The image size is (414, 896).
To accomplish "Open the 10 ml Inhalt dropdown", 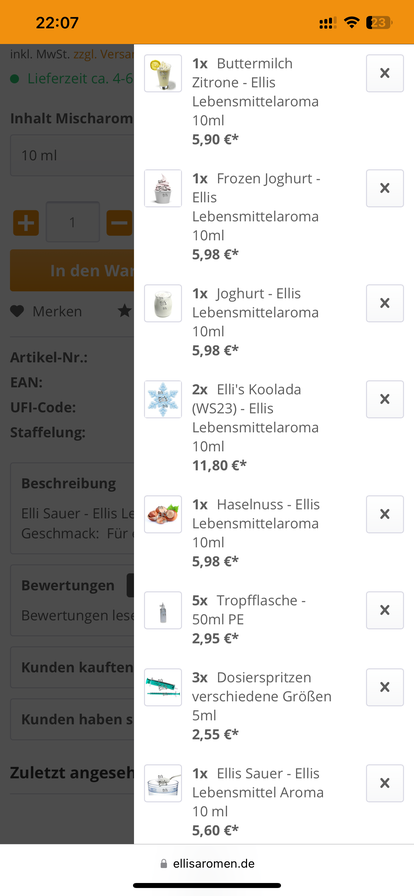I will pos(72,155).
